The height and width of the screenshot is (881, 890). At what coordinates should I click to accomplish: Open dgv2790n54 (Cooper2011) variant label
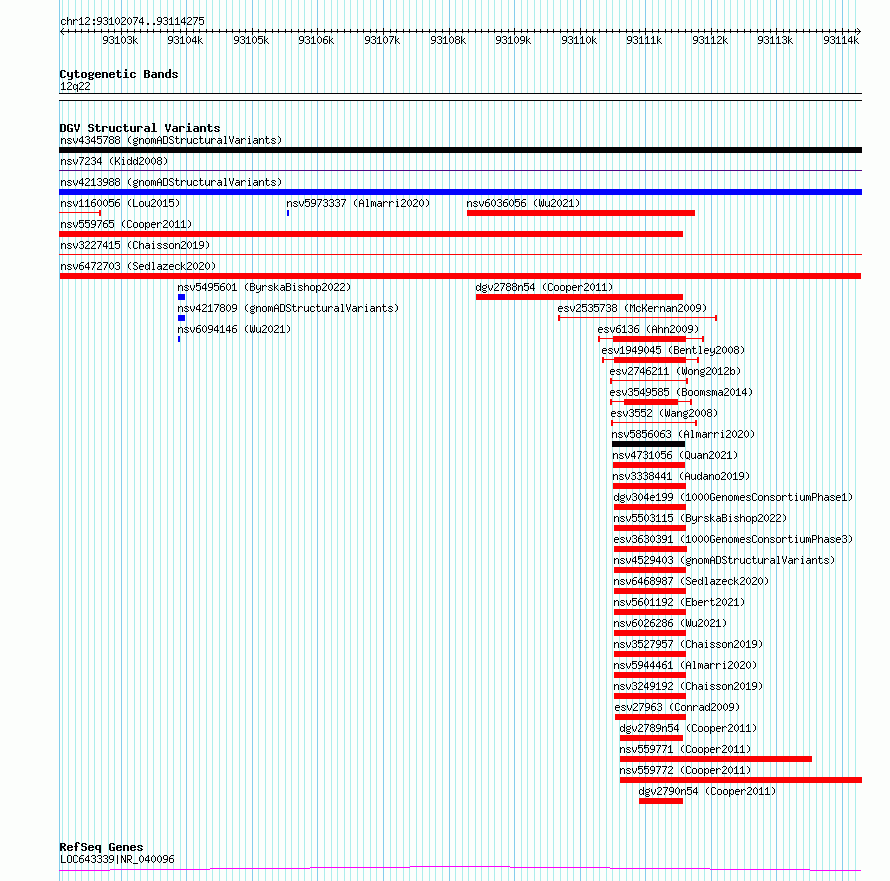point(707,791)
